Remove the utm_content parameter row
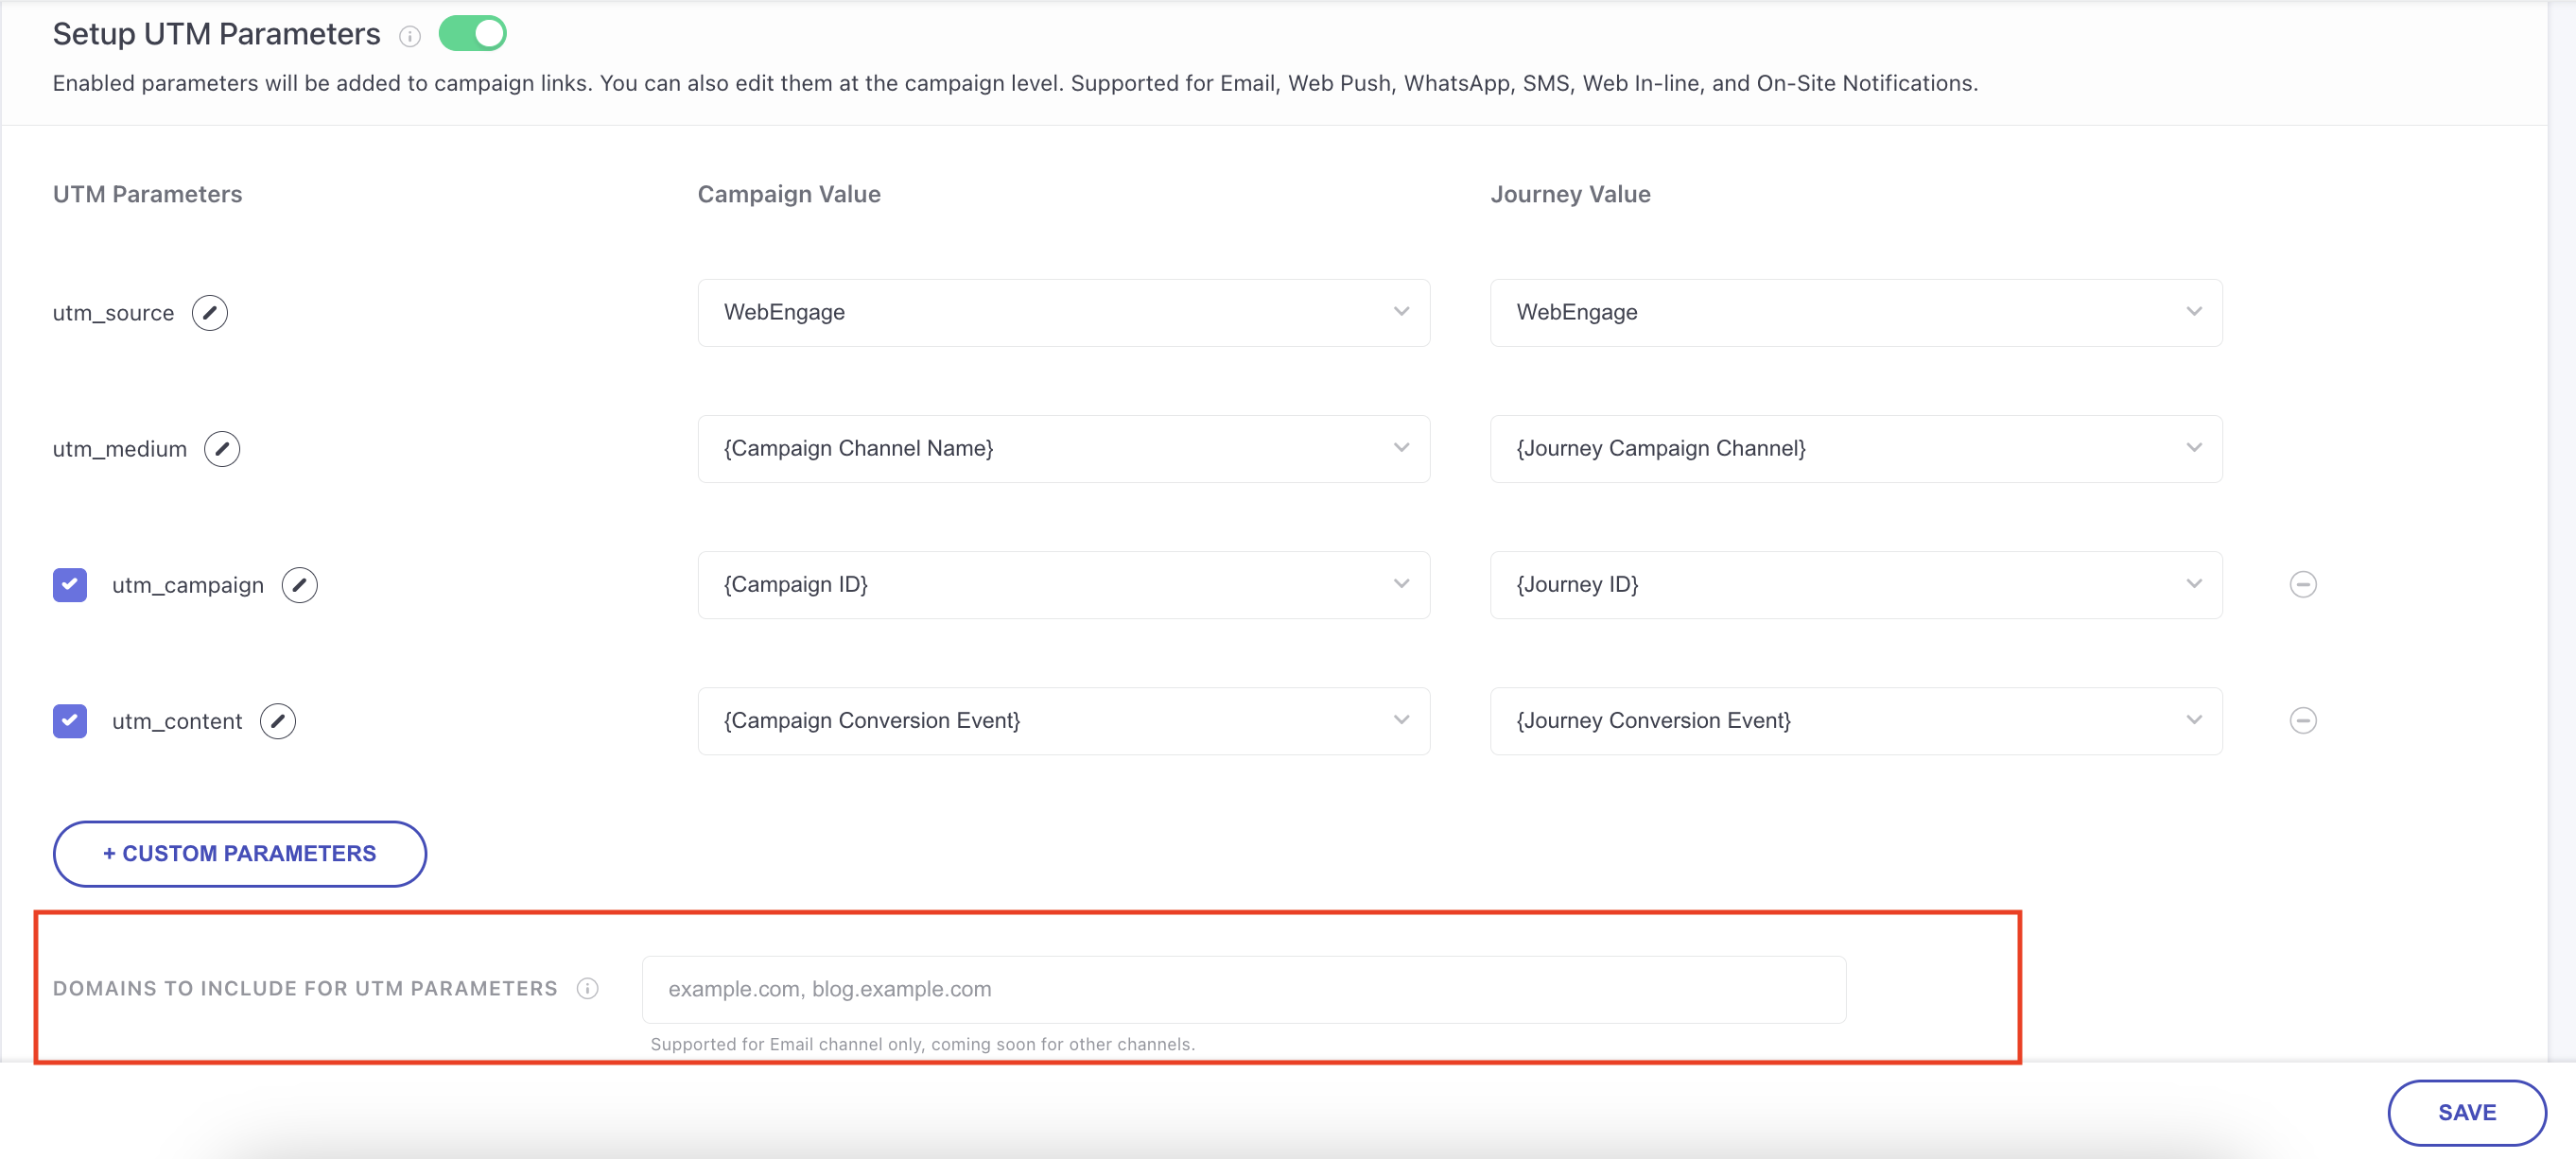2576x1159 pixels. [x=2303, y=720]
